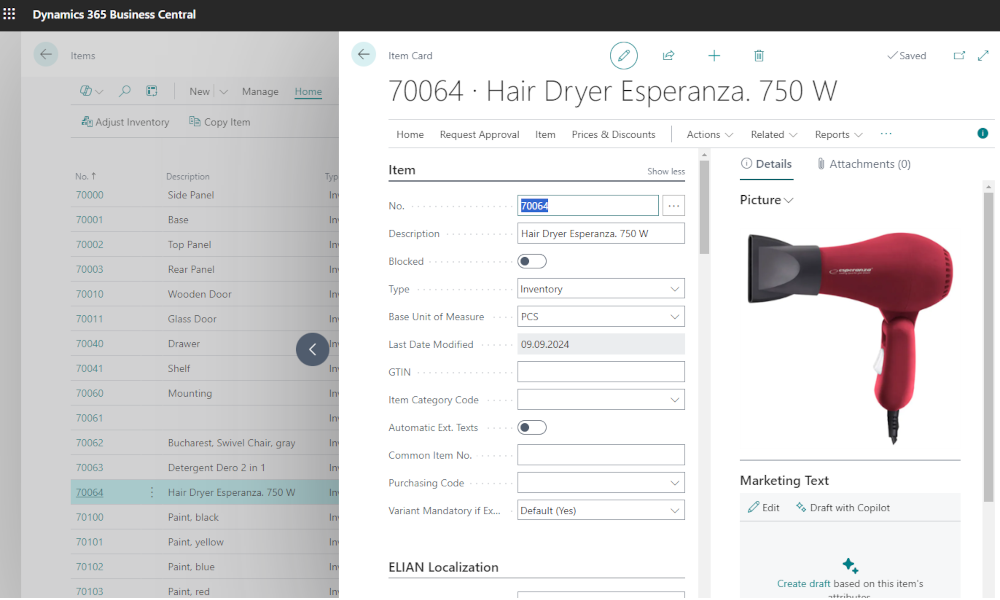Screen dimensions: 1000x600
Task: Toggle the Blocked switch
Action: pos(532,261)
